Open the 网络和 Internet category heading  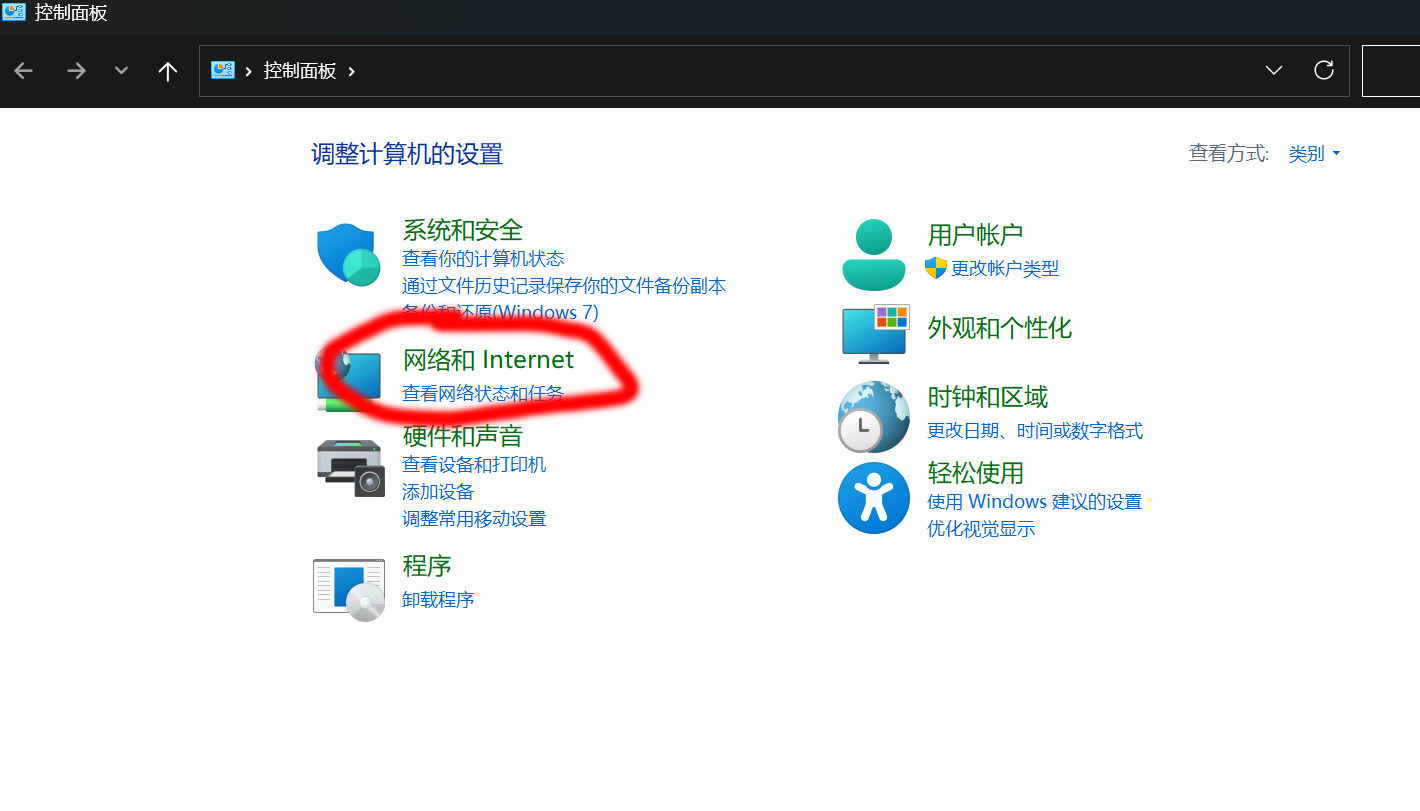pyautogui.click(x=488, y=360)
